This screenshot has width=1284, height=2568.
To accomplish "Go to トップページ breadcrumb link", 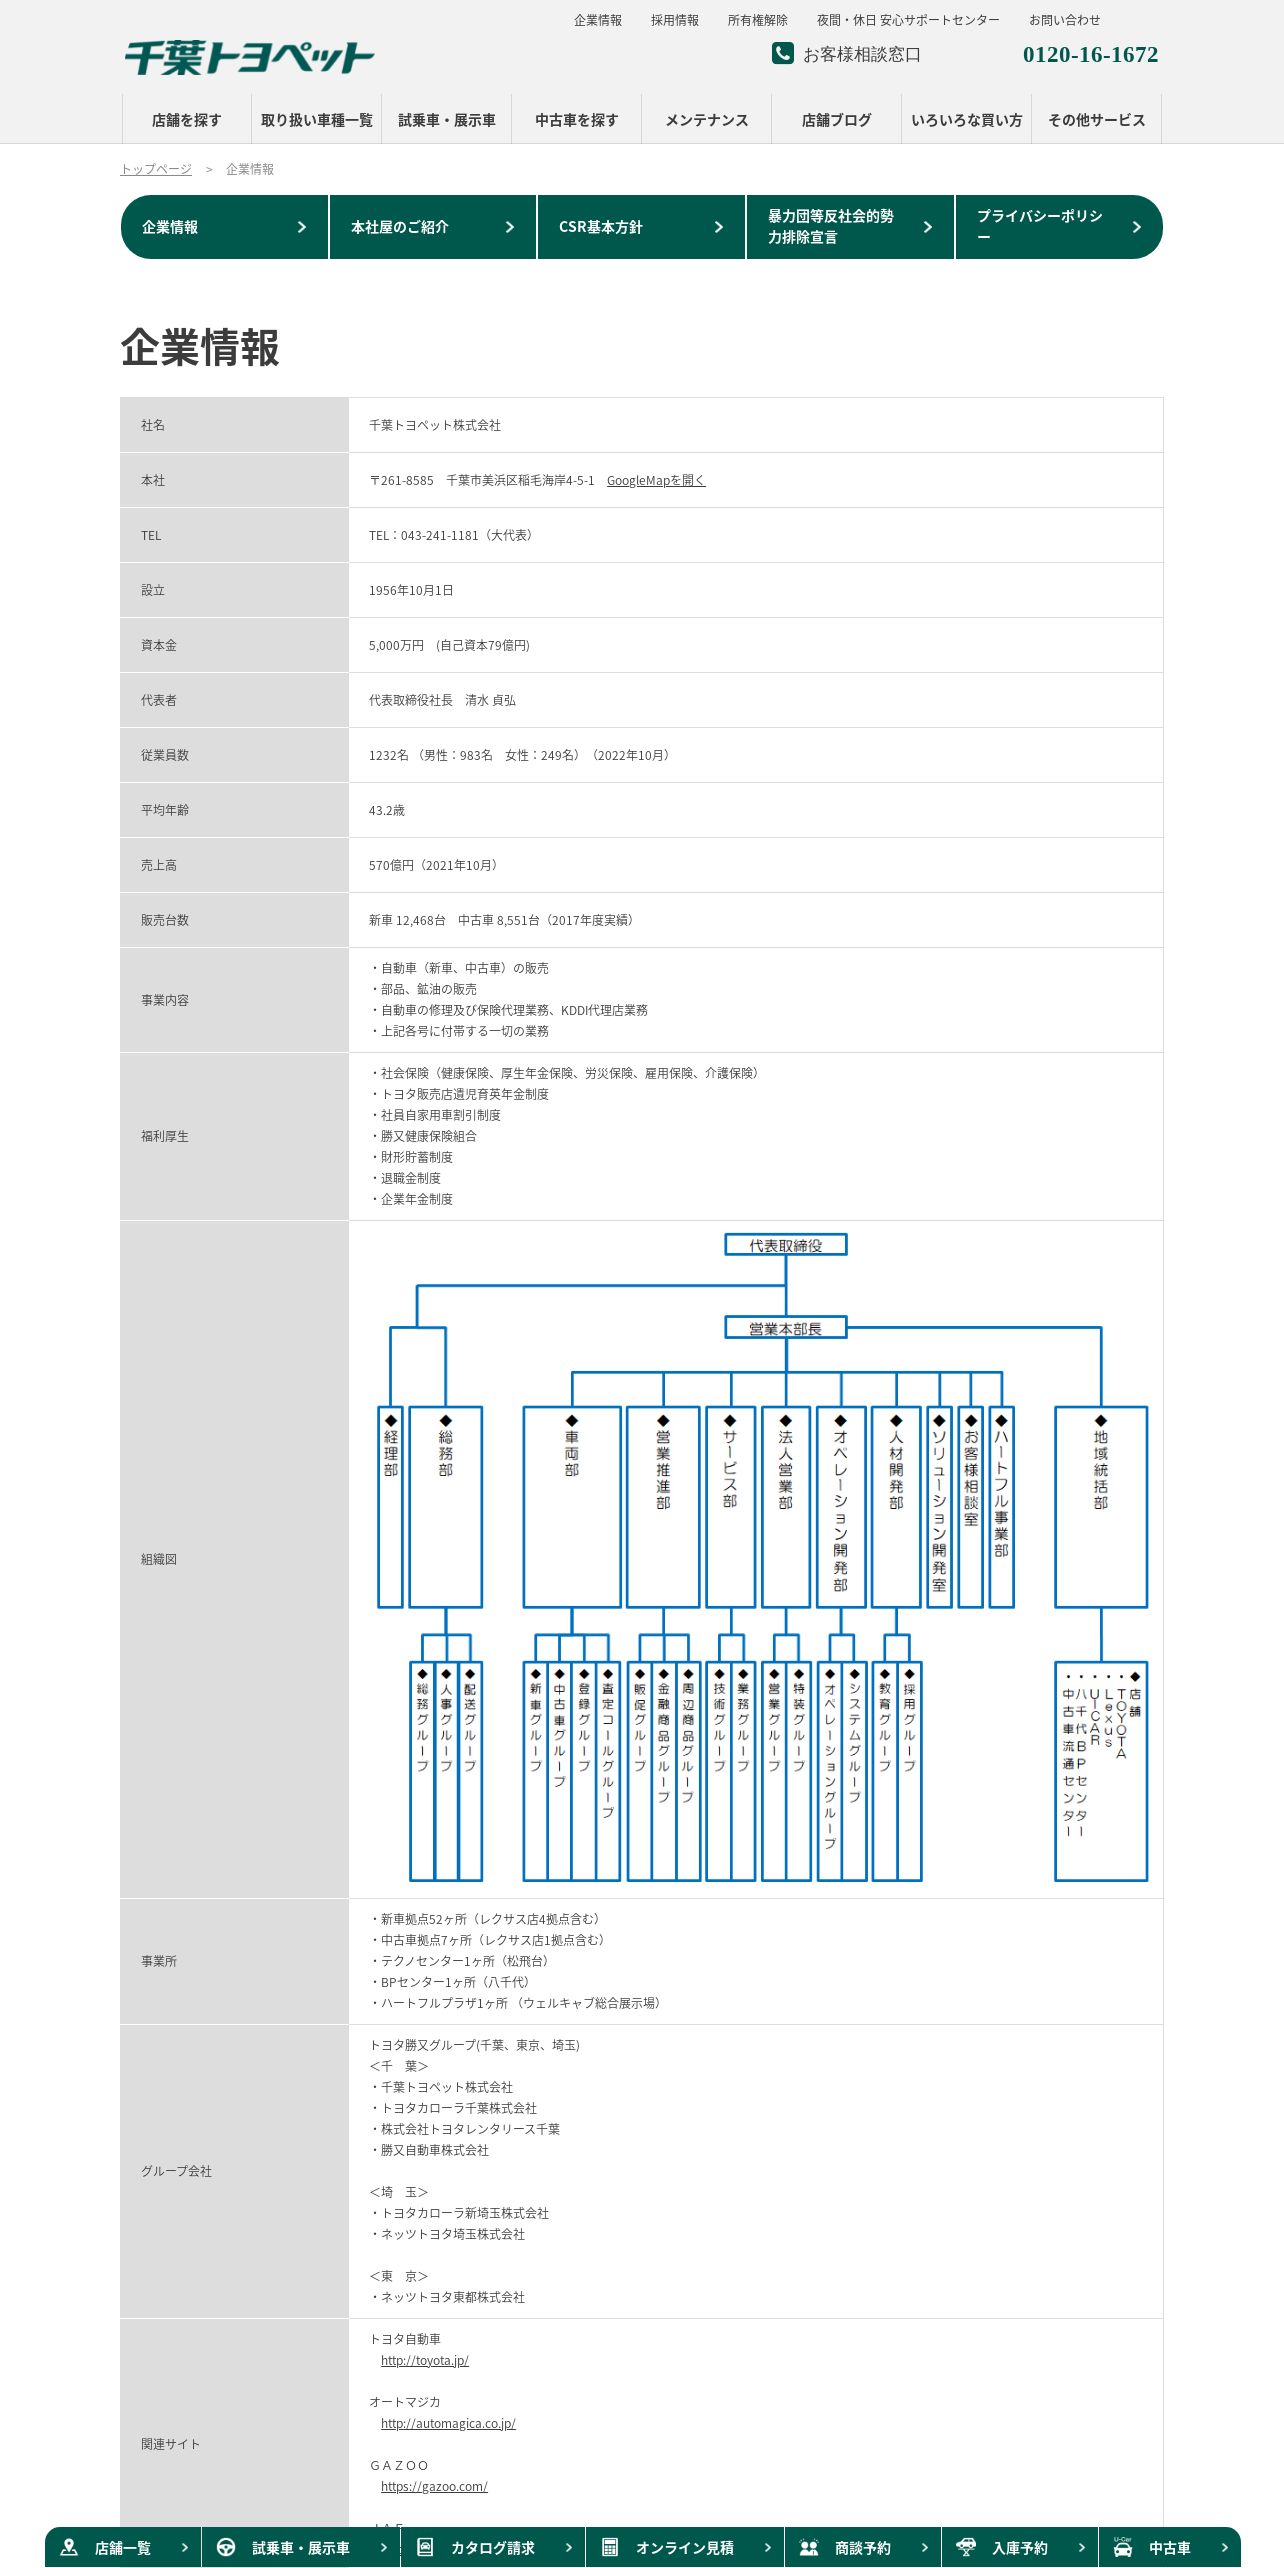I will point(156,169).
